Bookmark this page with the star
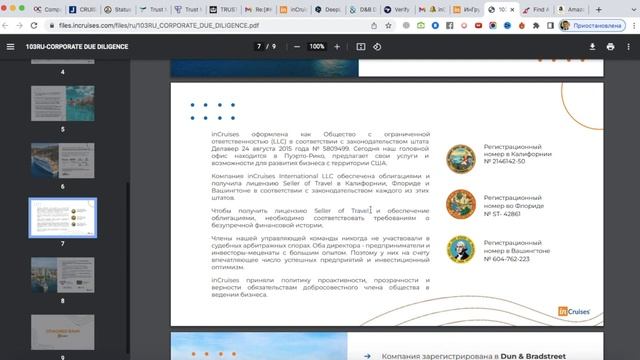The image size is (640, 360). 388,25
